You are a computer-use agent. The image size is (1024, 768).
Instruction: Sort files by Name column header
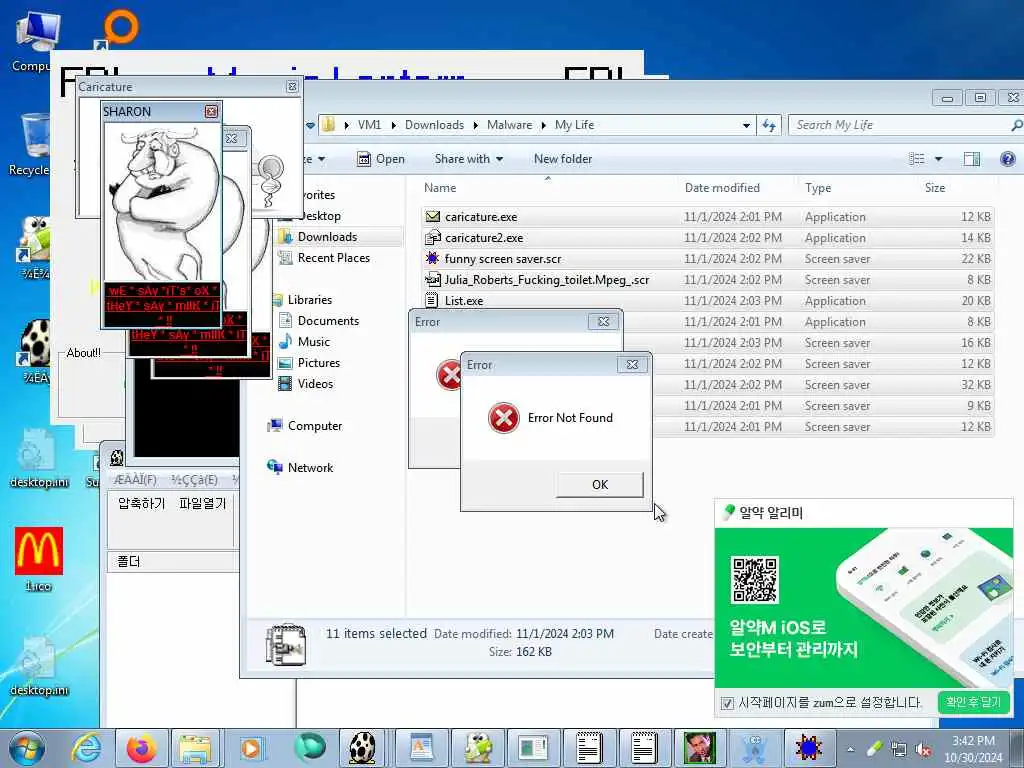tap(440, 188)
